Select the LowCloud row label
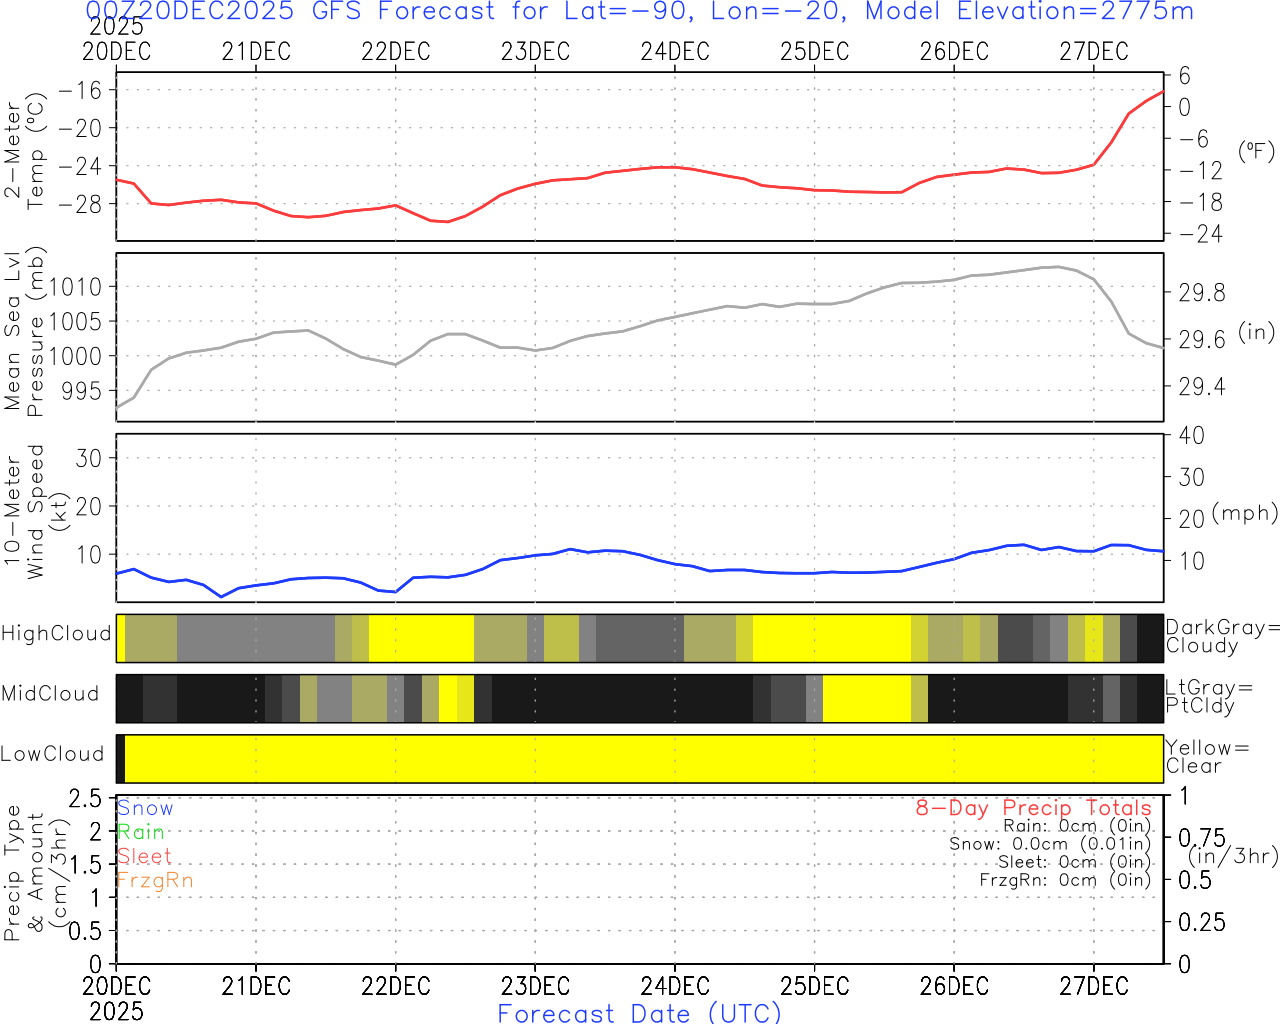 52,754
